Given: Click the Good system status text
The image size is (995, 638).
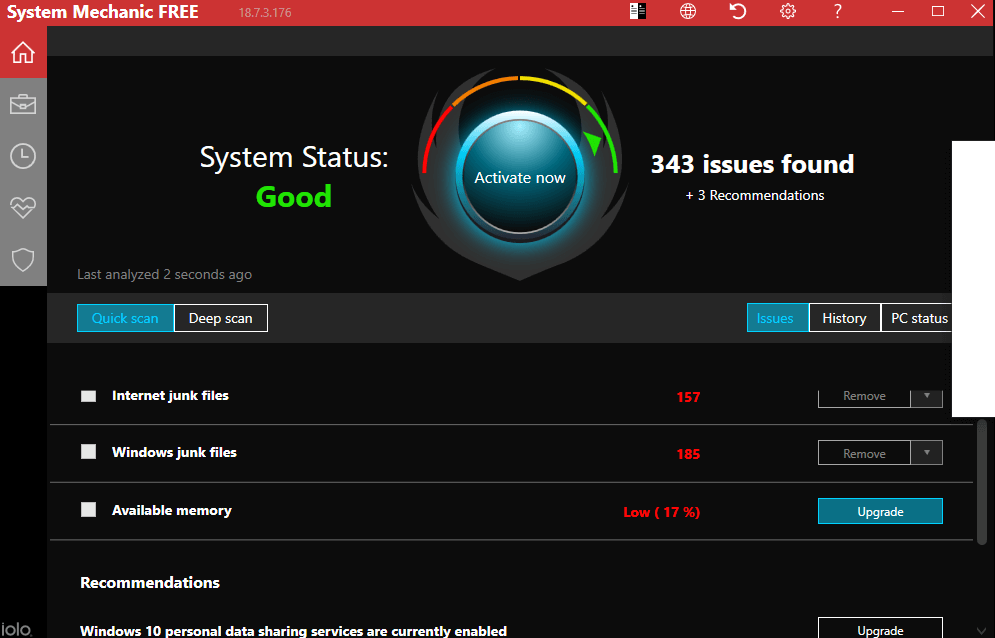Looking at the screenshot, I should click(x=294, y=197).
